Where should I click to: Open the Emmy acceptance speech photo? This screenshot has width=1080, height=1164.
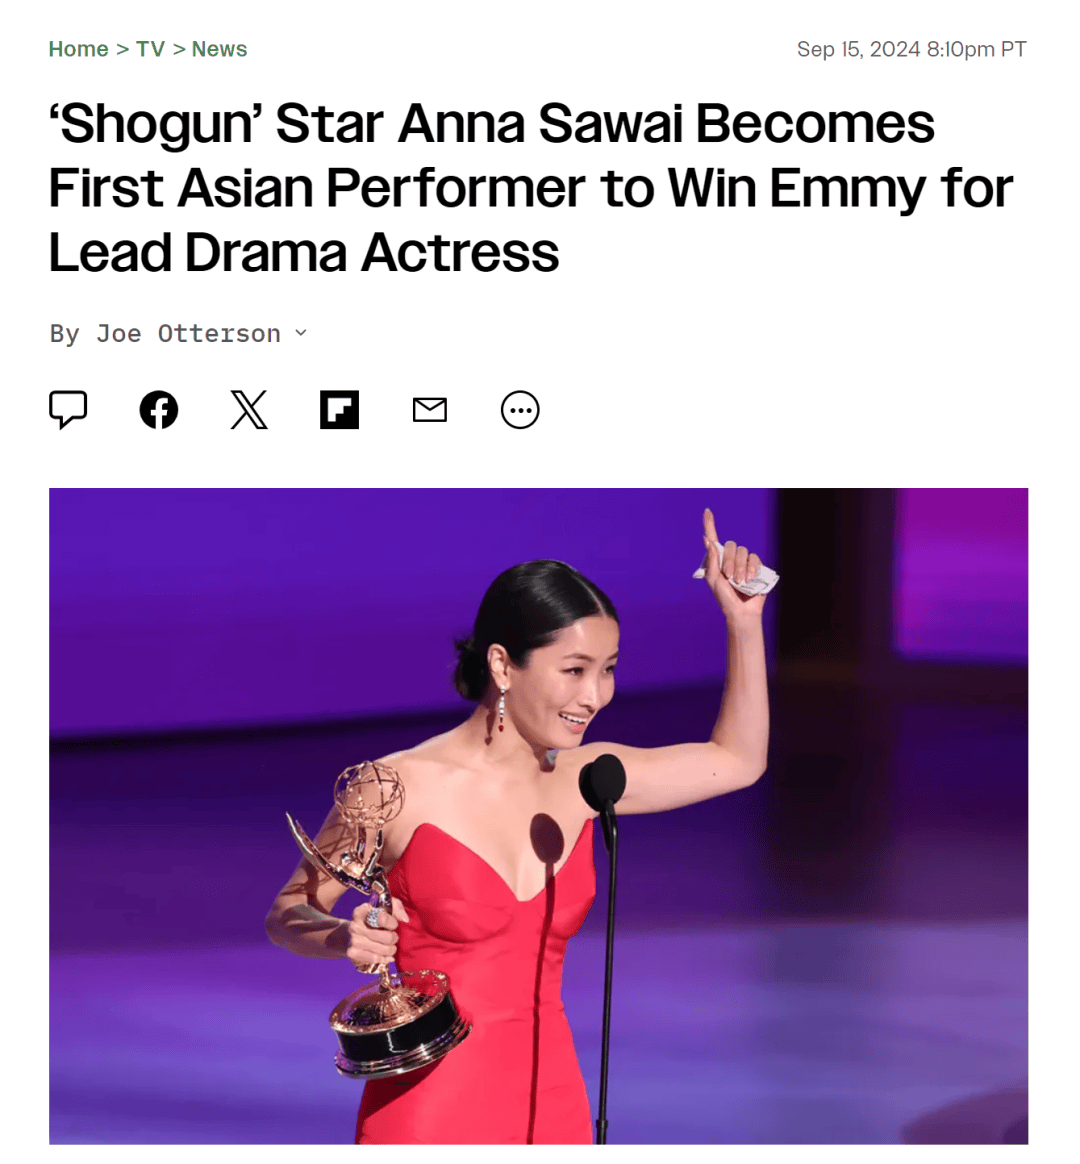tap(539, 816)
